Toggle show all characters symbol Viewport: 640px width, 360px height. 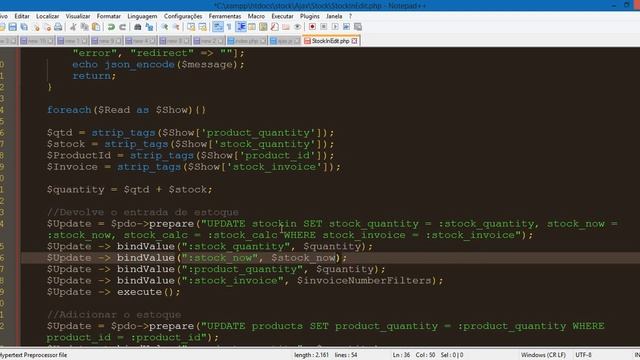pyautogui.click(x=229, y=27)
